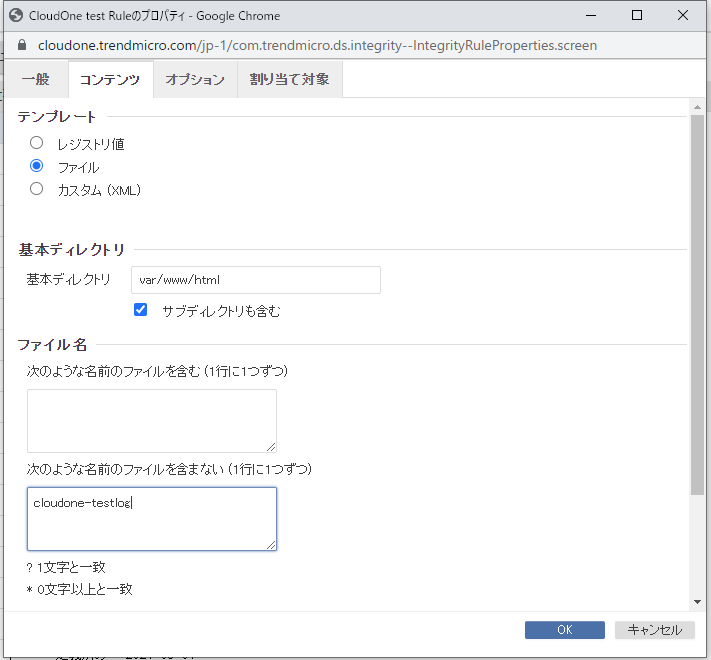Click the vertical scrollbar thumb
Viewport: 711px width, 660px height.
click(697, 305)
